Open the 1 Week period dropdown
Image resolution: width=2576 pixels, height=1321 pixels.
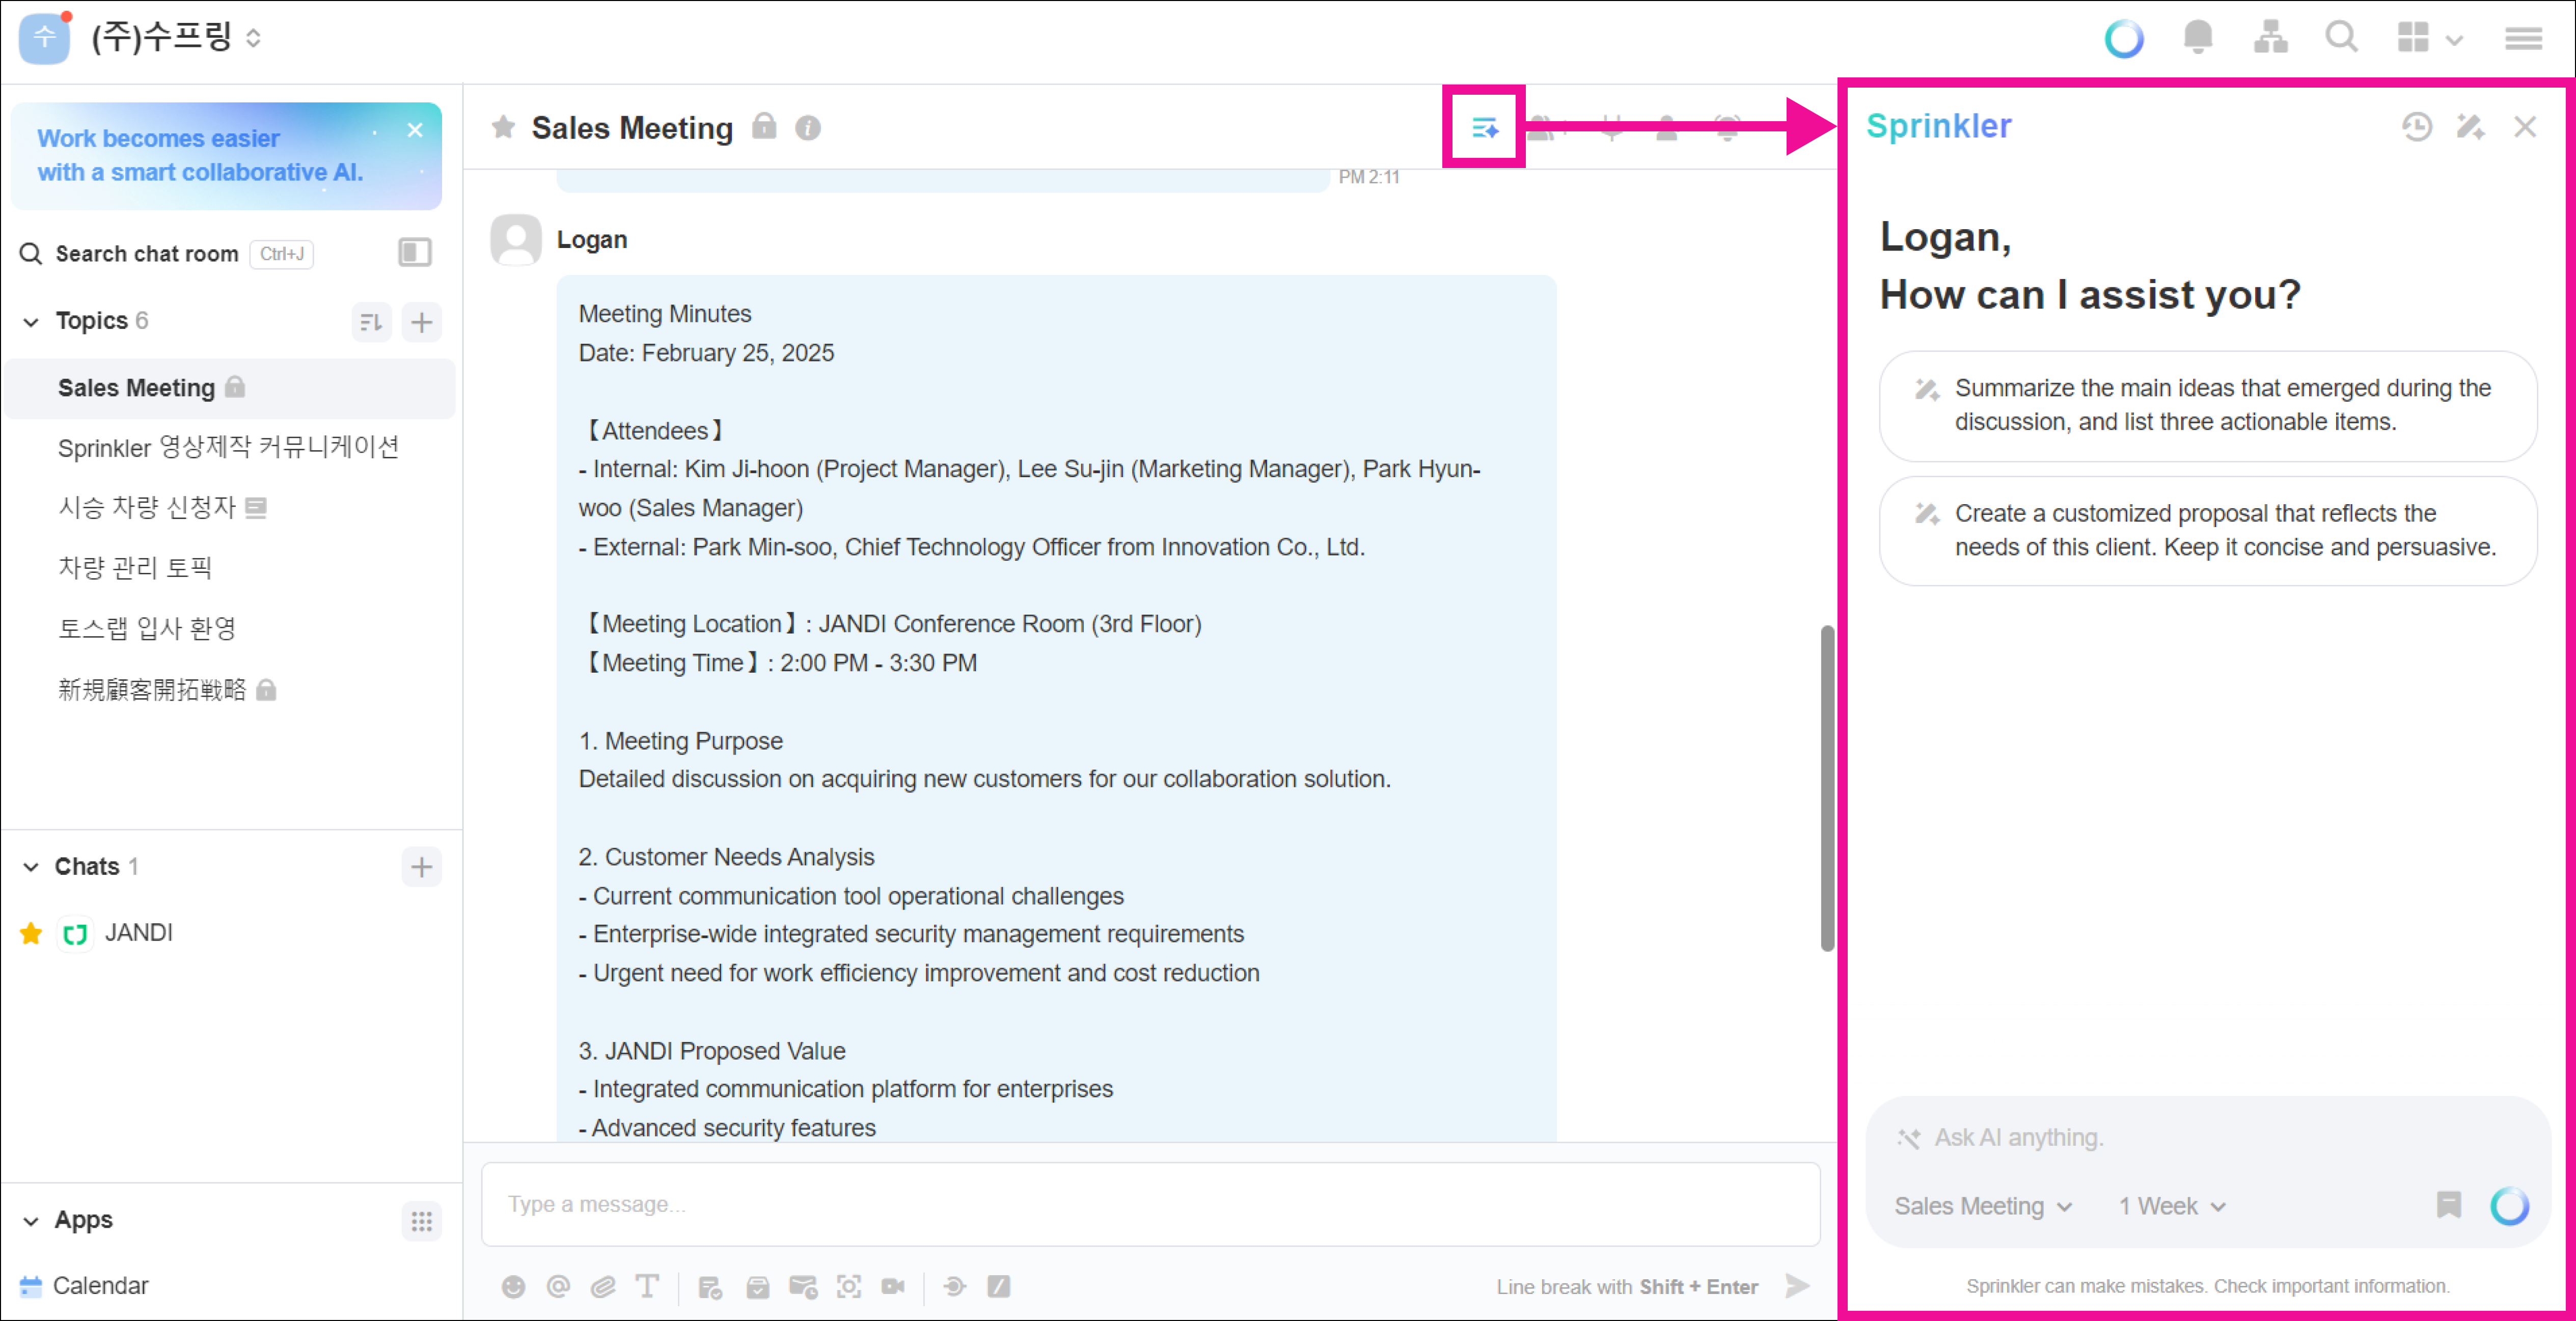click(2171, 1206)
